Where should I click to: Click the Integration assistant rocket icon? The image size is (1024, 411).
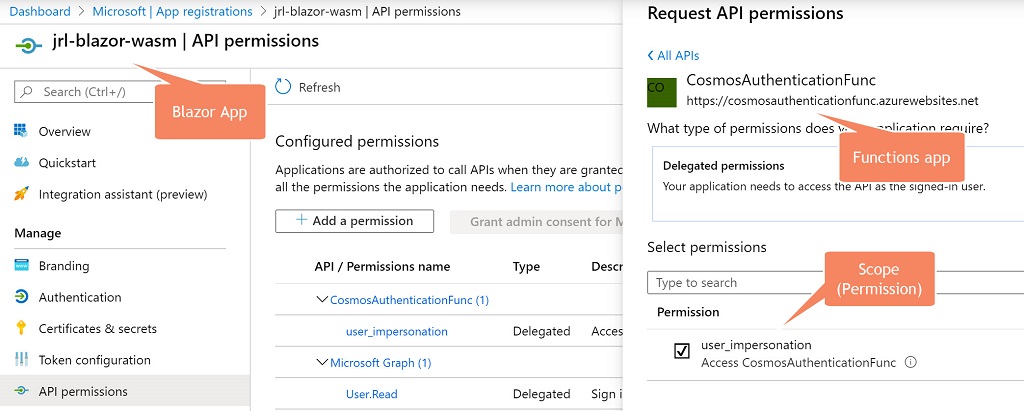pos(21,193)
